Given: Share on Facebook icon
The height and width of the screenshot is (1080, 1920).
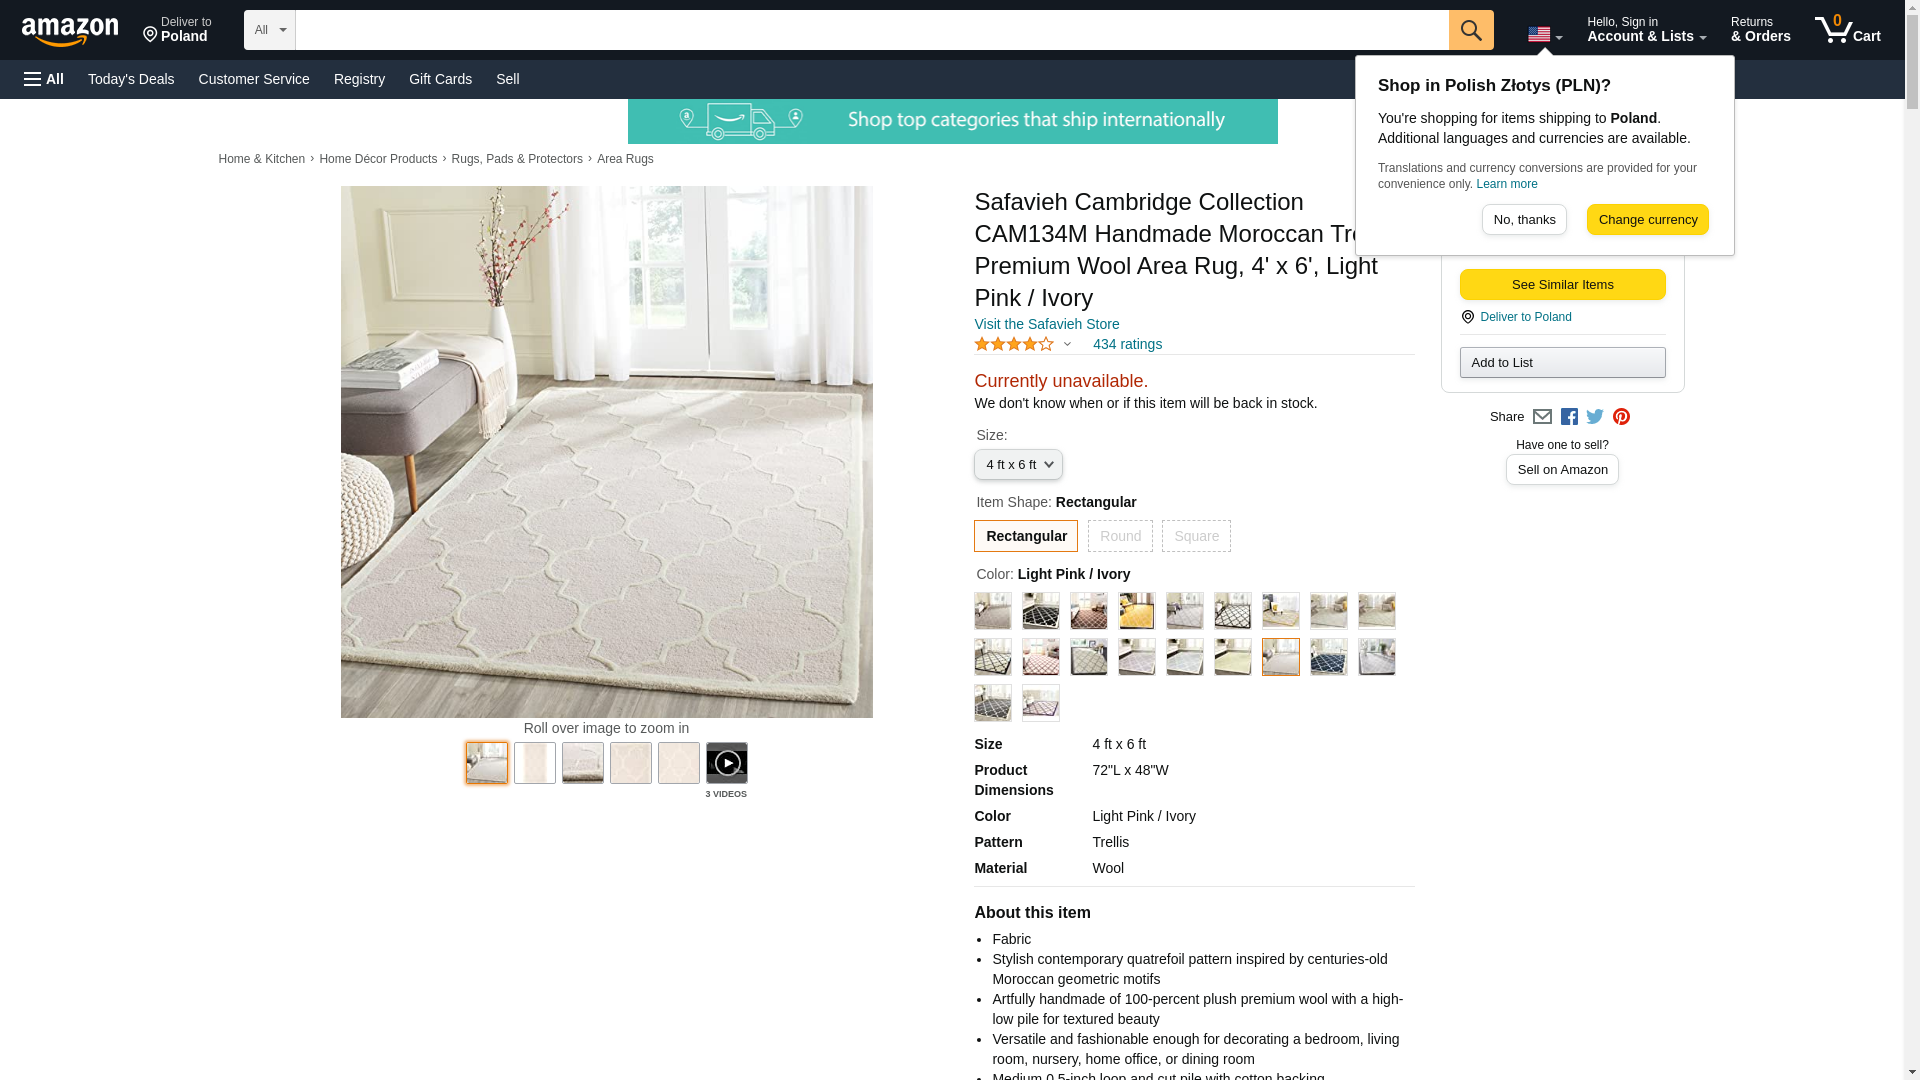Looking at the screenshot, I should [1569, 417].
